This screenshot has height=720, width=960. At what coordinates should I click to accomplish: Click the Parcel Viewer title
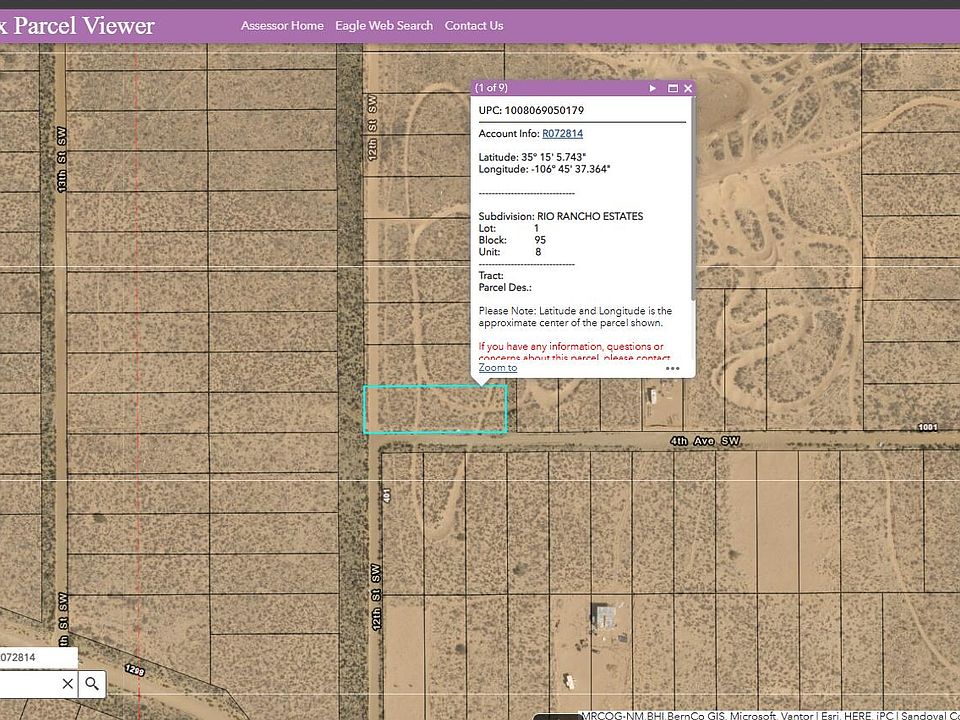pos(84,26)
